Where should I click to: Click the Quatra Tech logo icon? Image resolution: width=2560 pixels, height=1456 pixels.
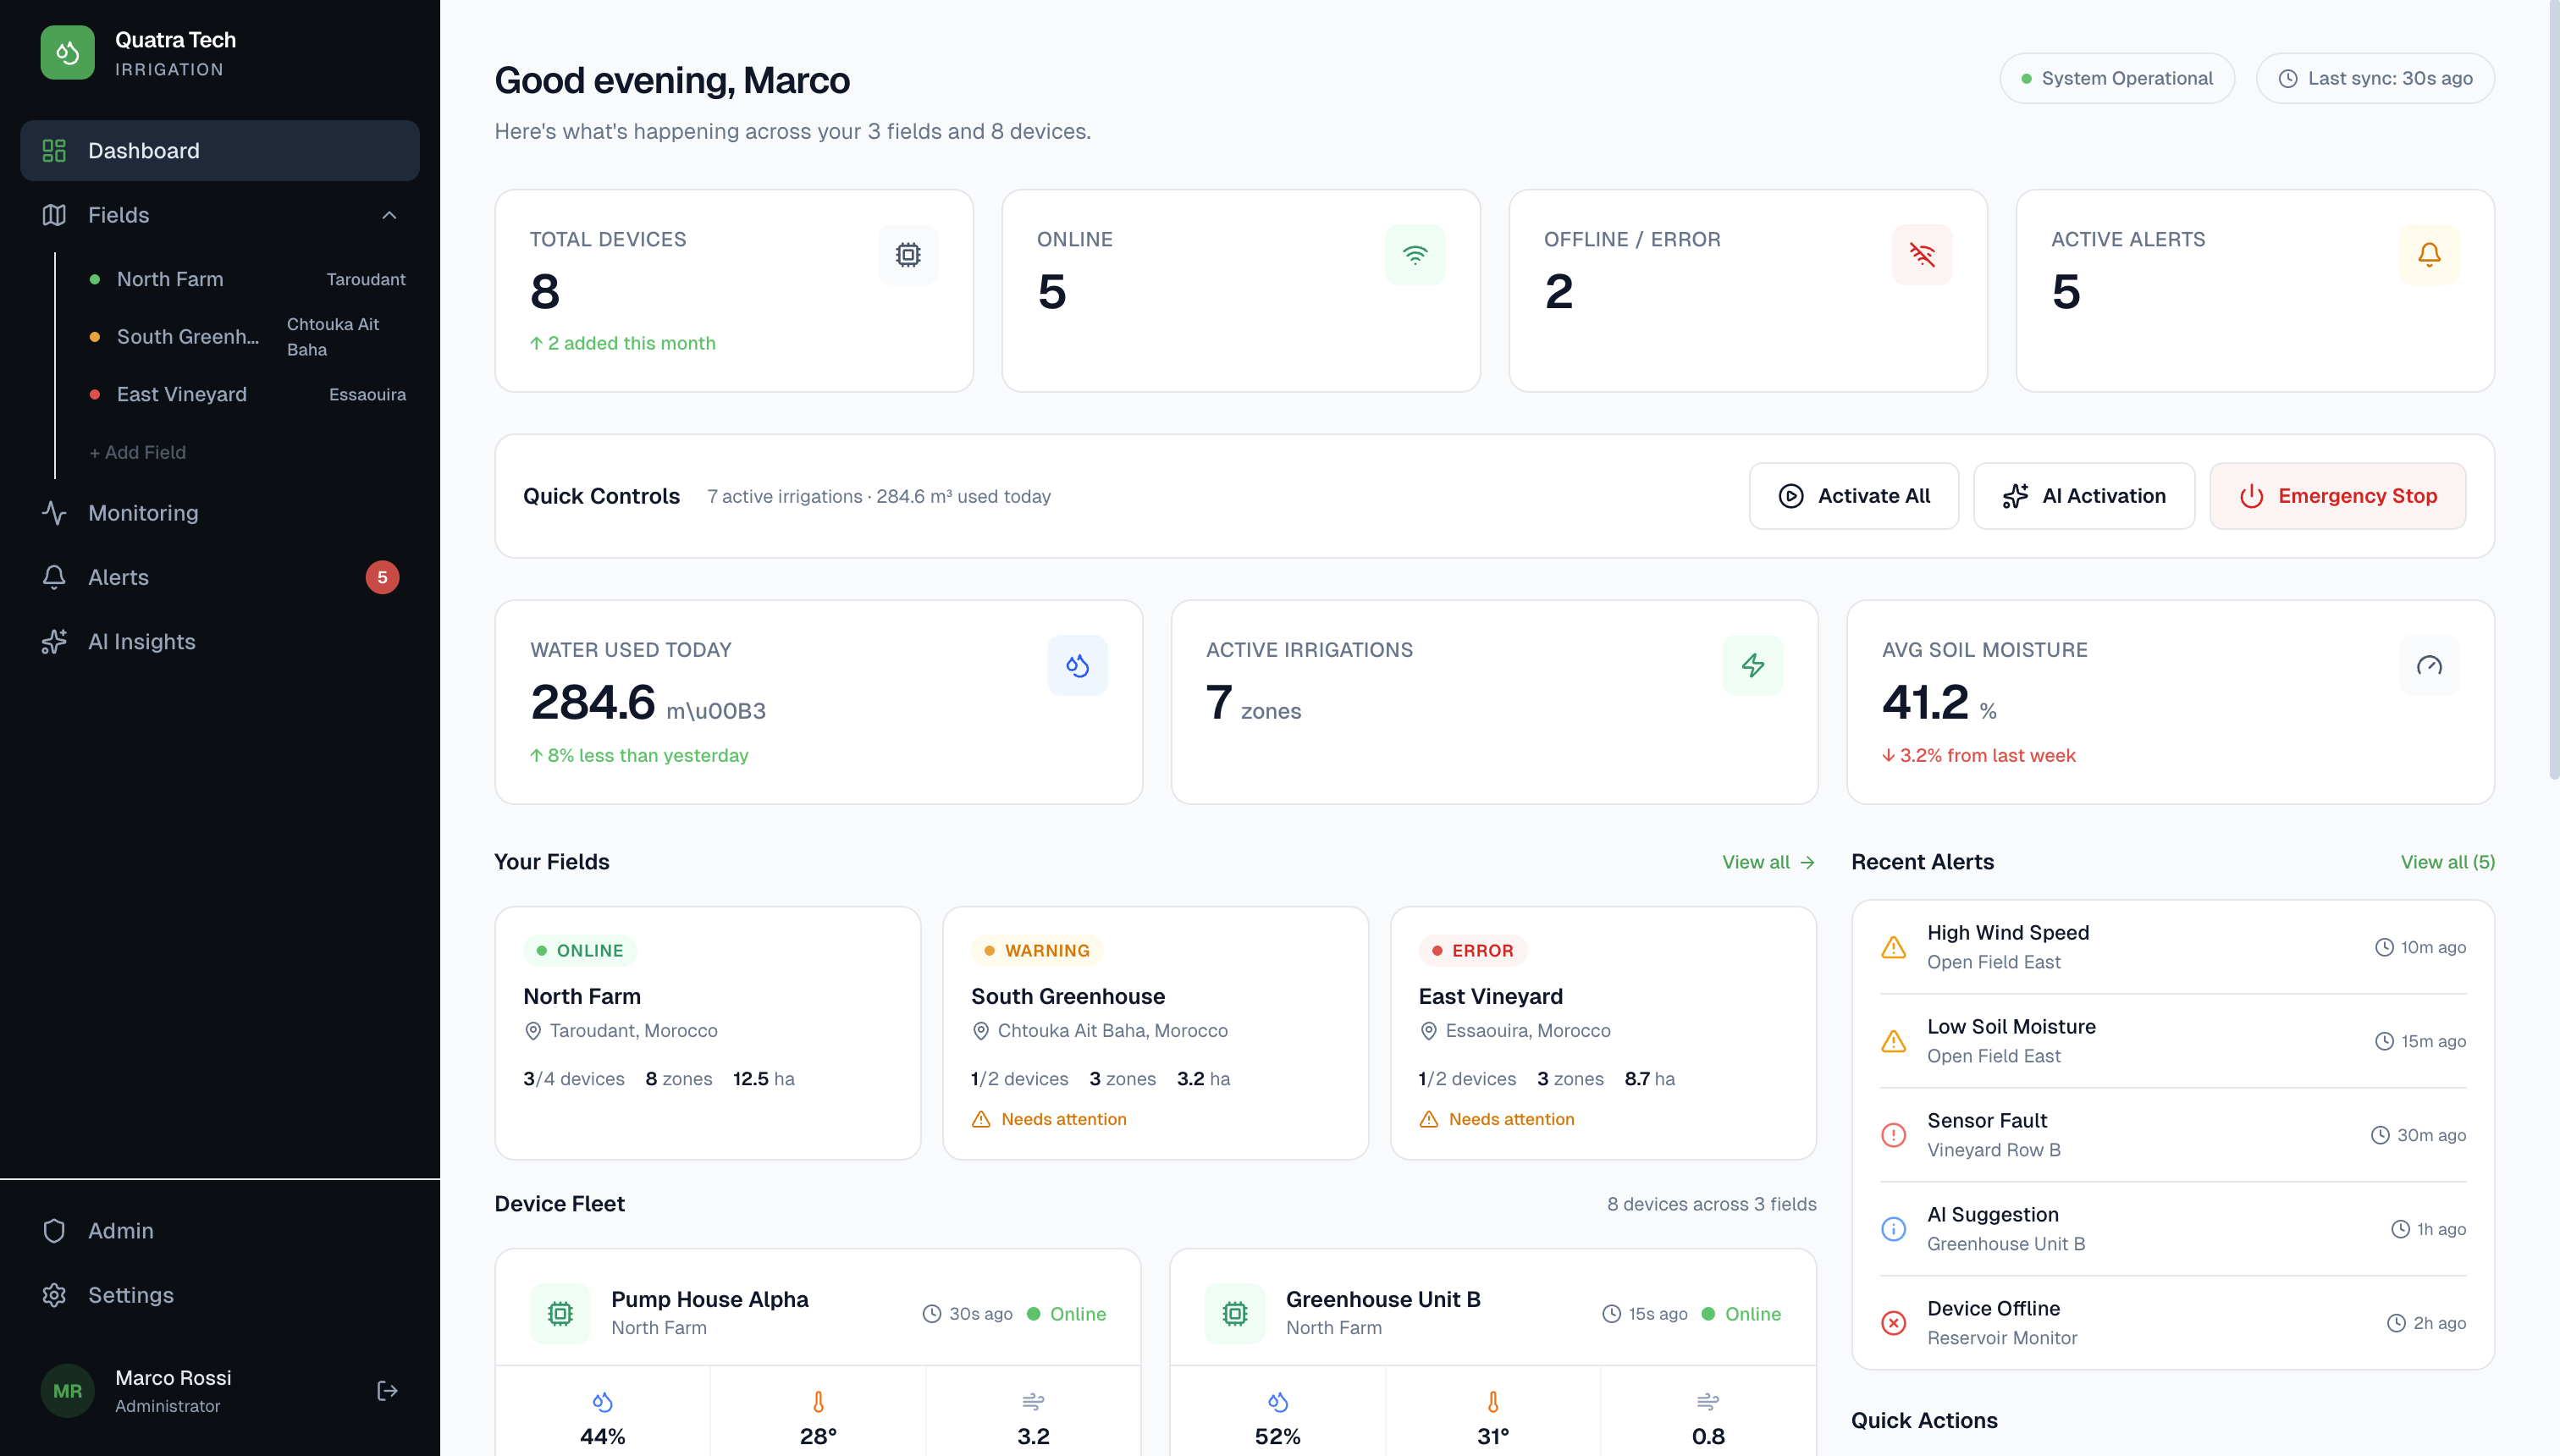[67, 52]
